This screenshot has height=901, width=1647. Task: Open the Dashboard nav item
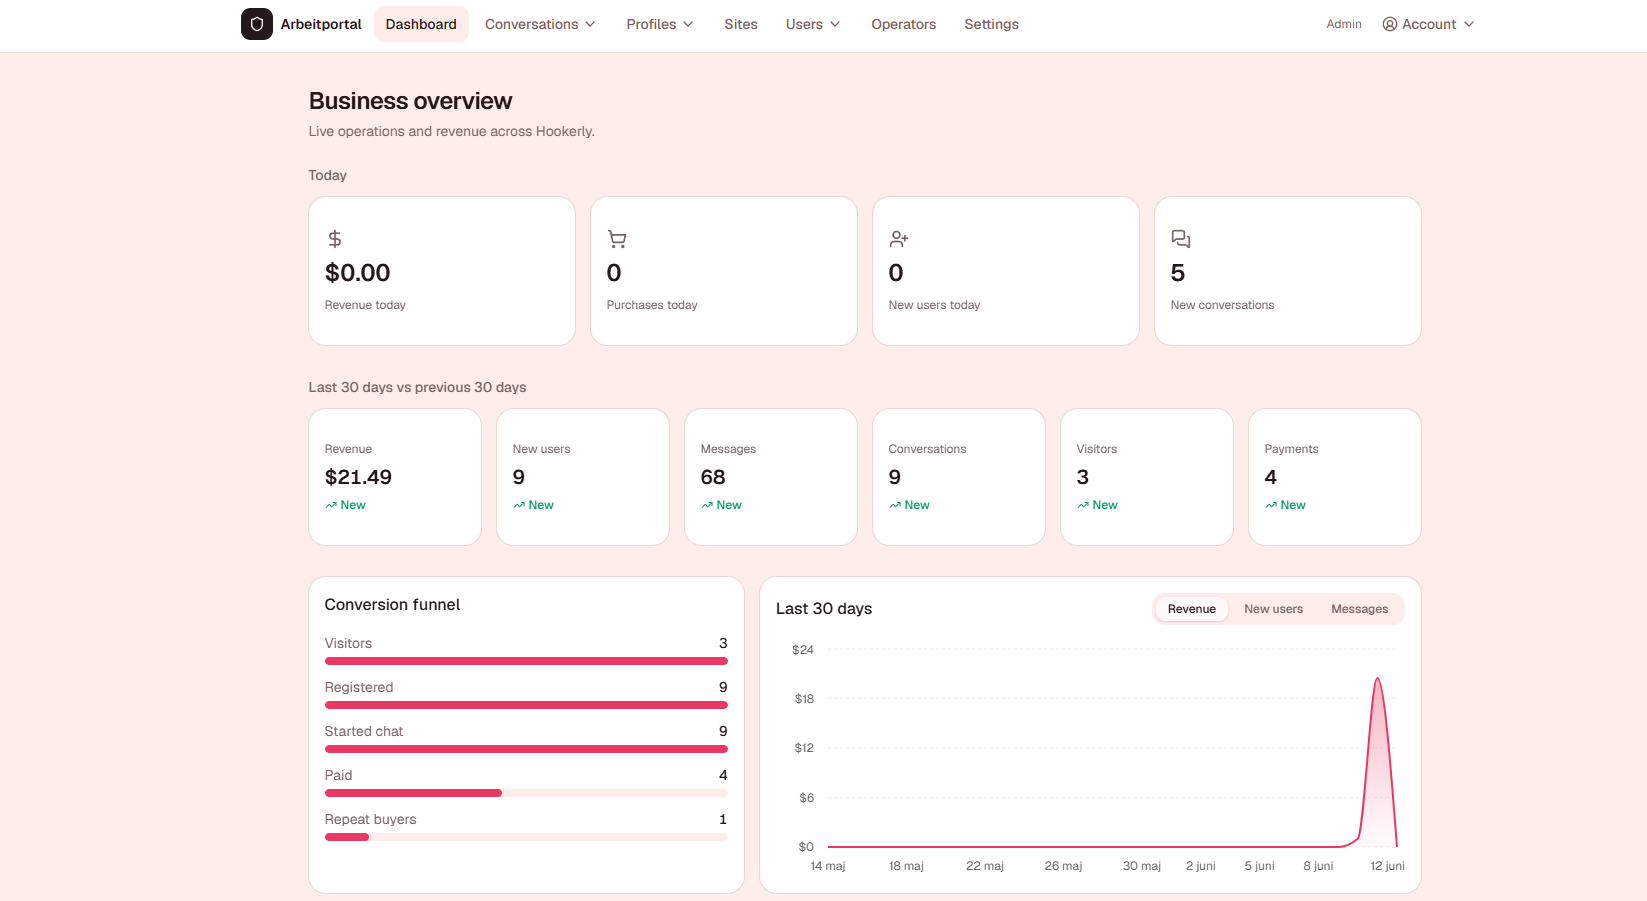(x=421, y=24)
